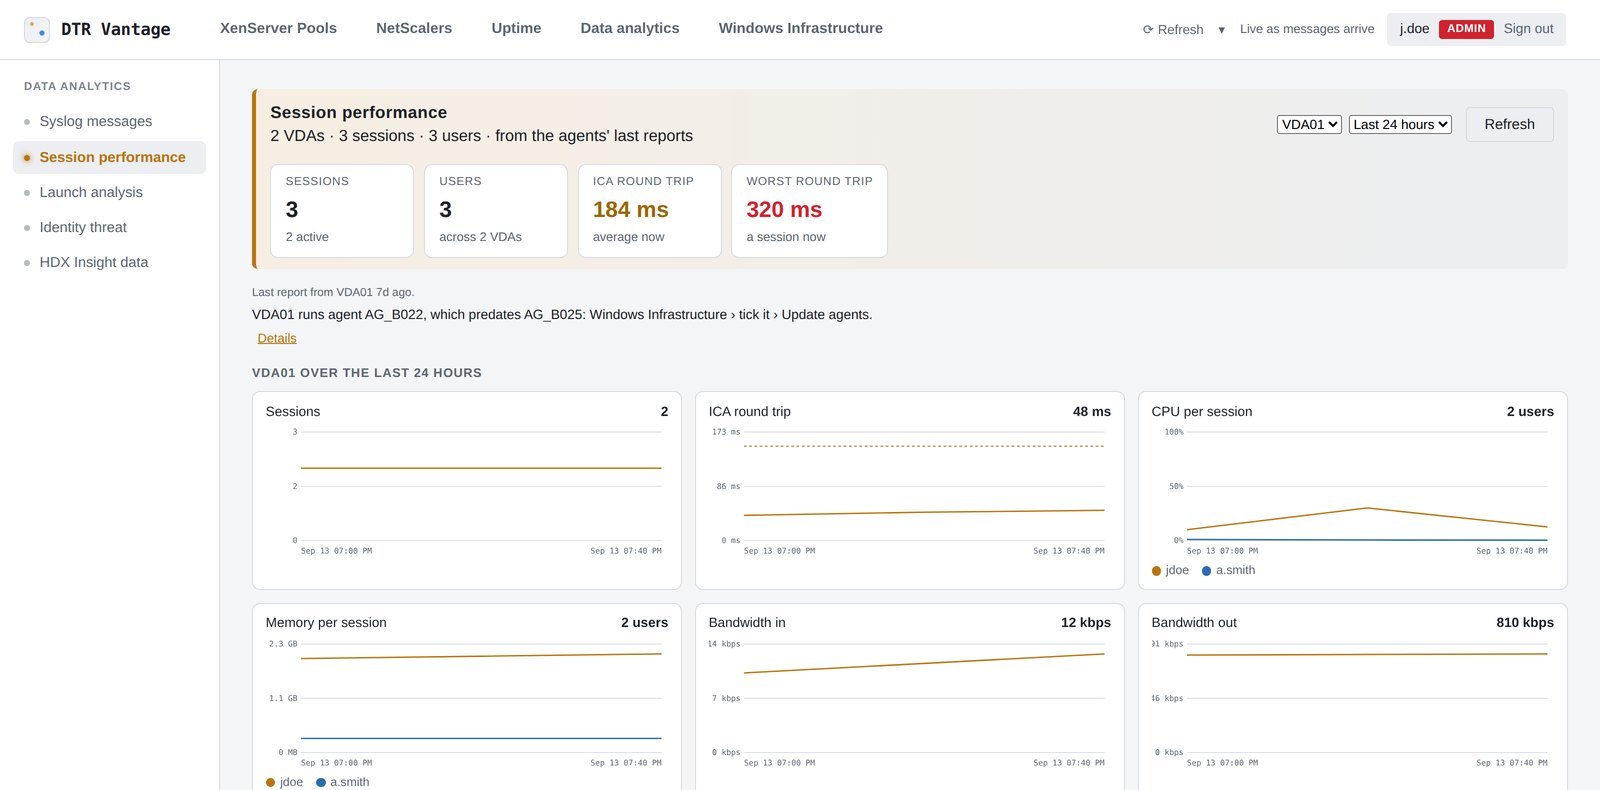Click the Session performance Refresh button

[1509, 124]
